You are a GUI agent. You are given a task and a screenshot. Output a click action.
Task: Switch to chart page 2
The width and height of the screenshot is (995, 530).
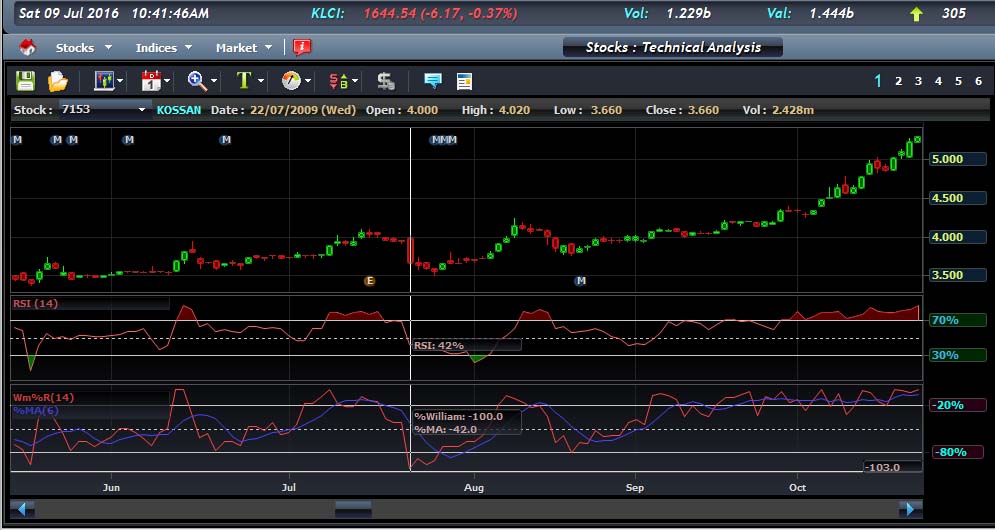(899, 81)
